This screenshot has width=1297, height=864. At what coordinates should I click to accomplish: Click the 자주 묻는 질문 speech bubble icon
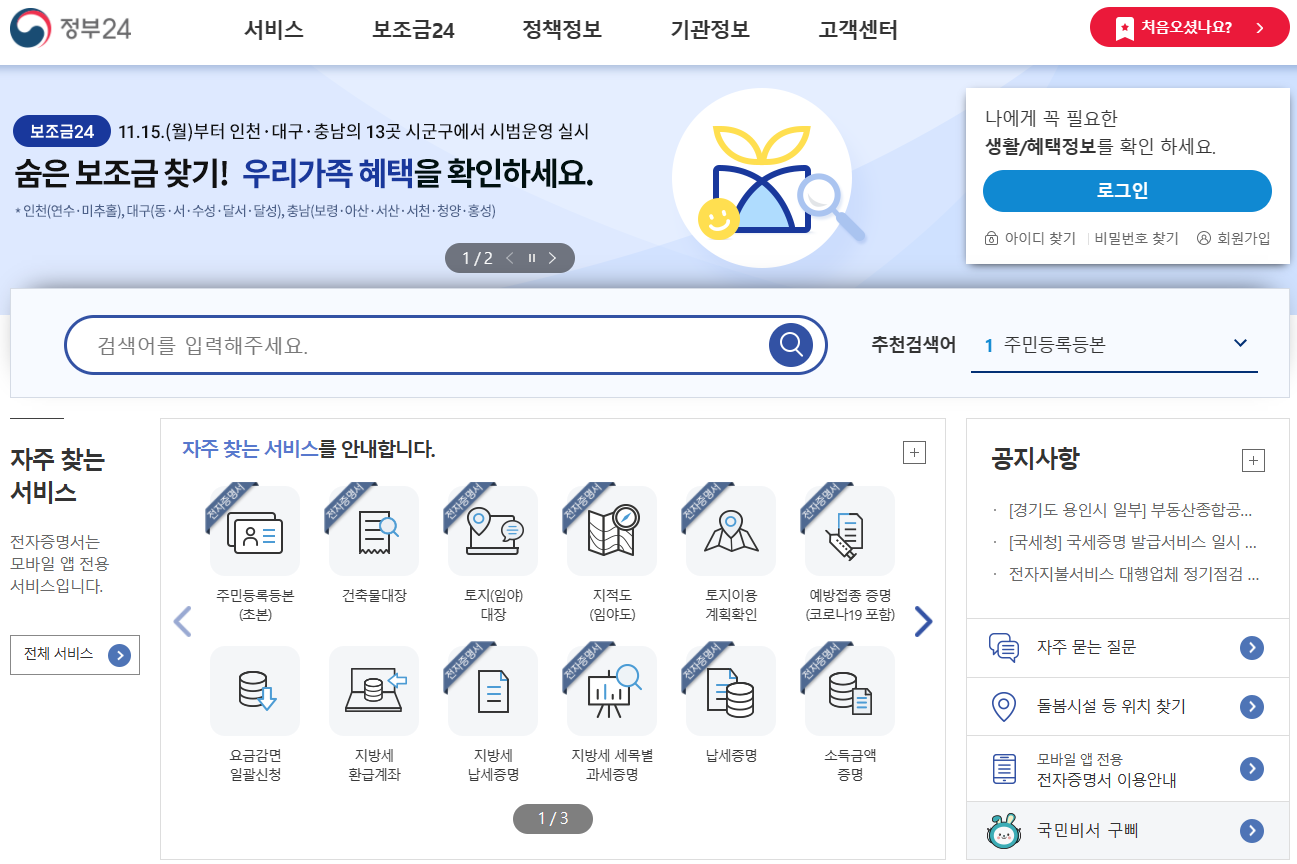point(1003,648)
